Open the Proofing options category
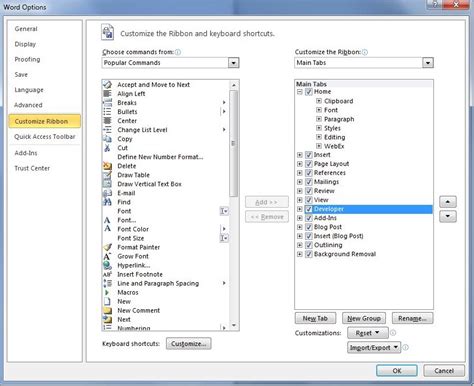The image size is (474, 386). tap(27, 59)
